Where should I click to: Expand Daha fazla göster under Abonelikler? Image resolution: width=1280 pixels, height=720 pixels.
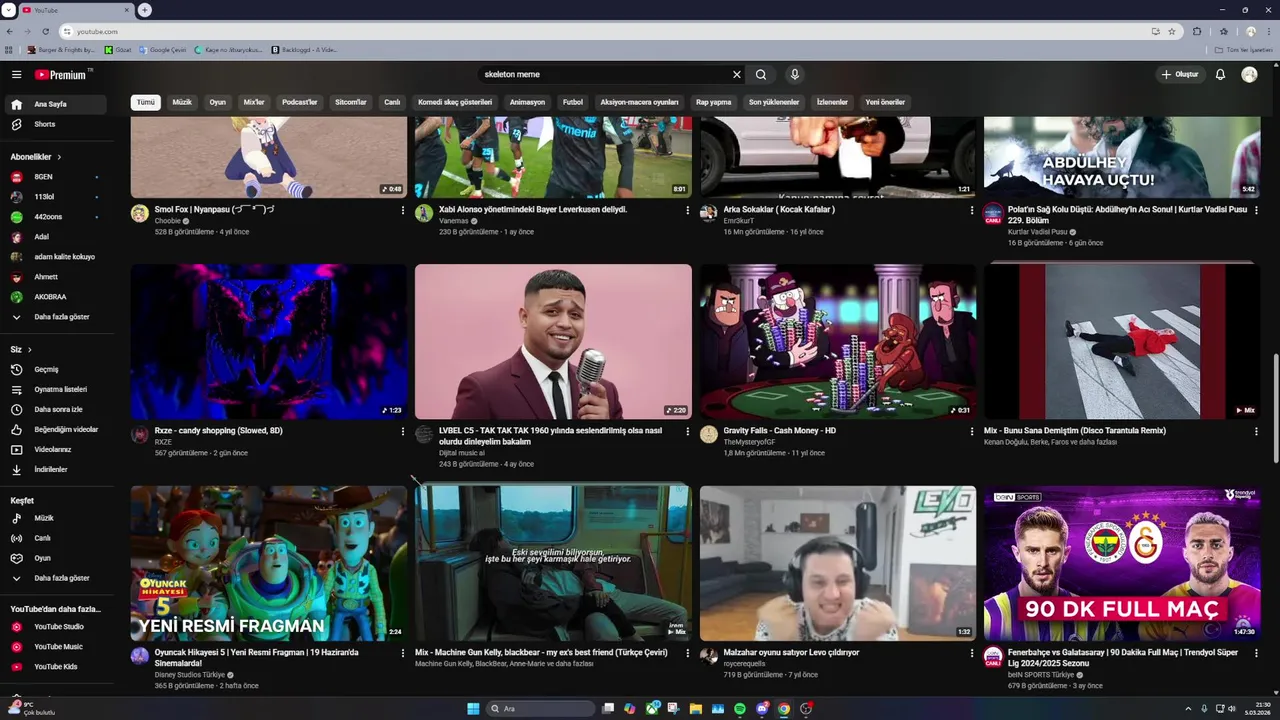(x=57, y=317)
